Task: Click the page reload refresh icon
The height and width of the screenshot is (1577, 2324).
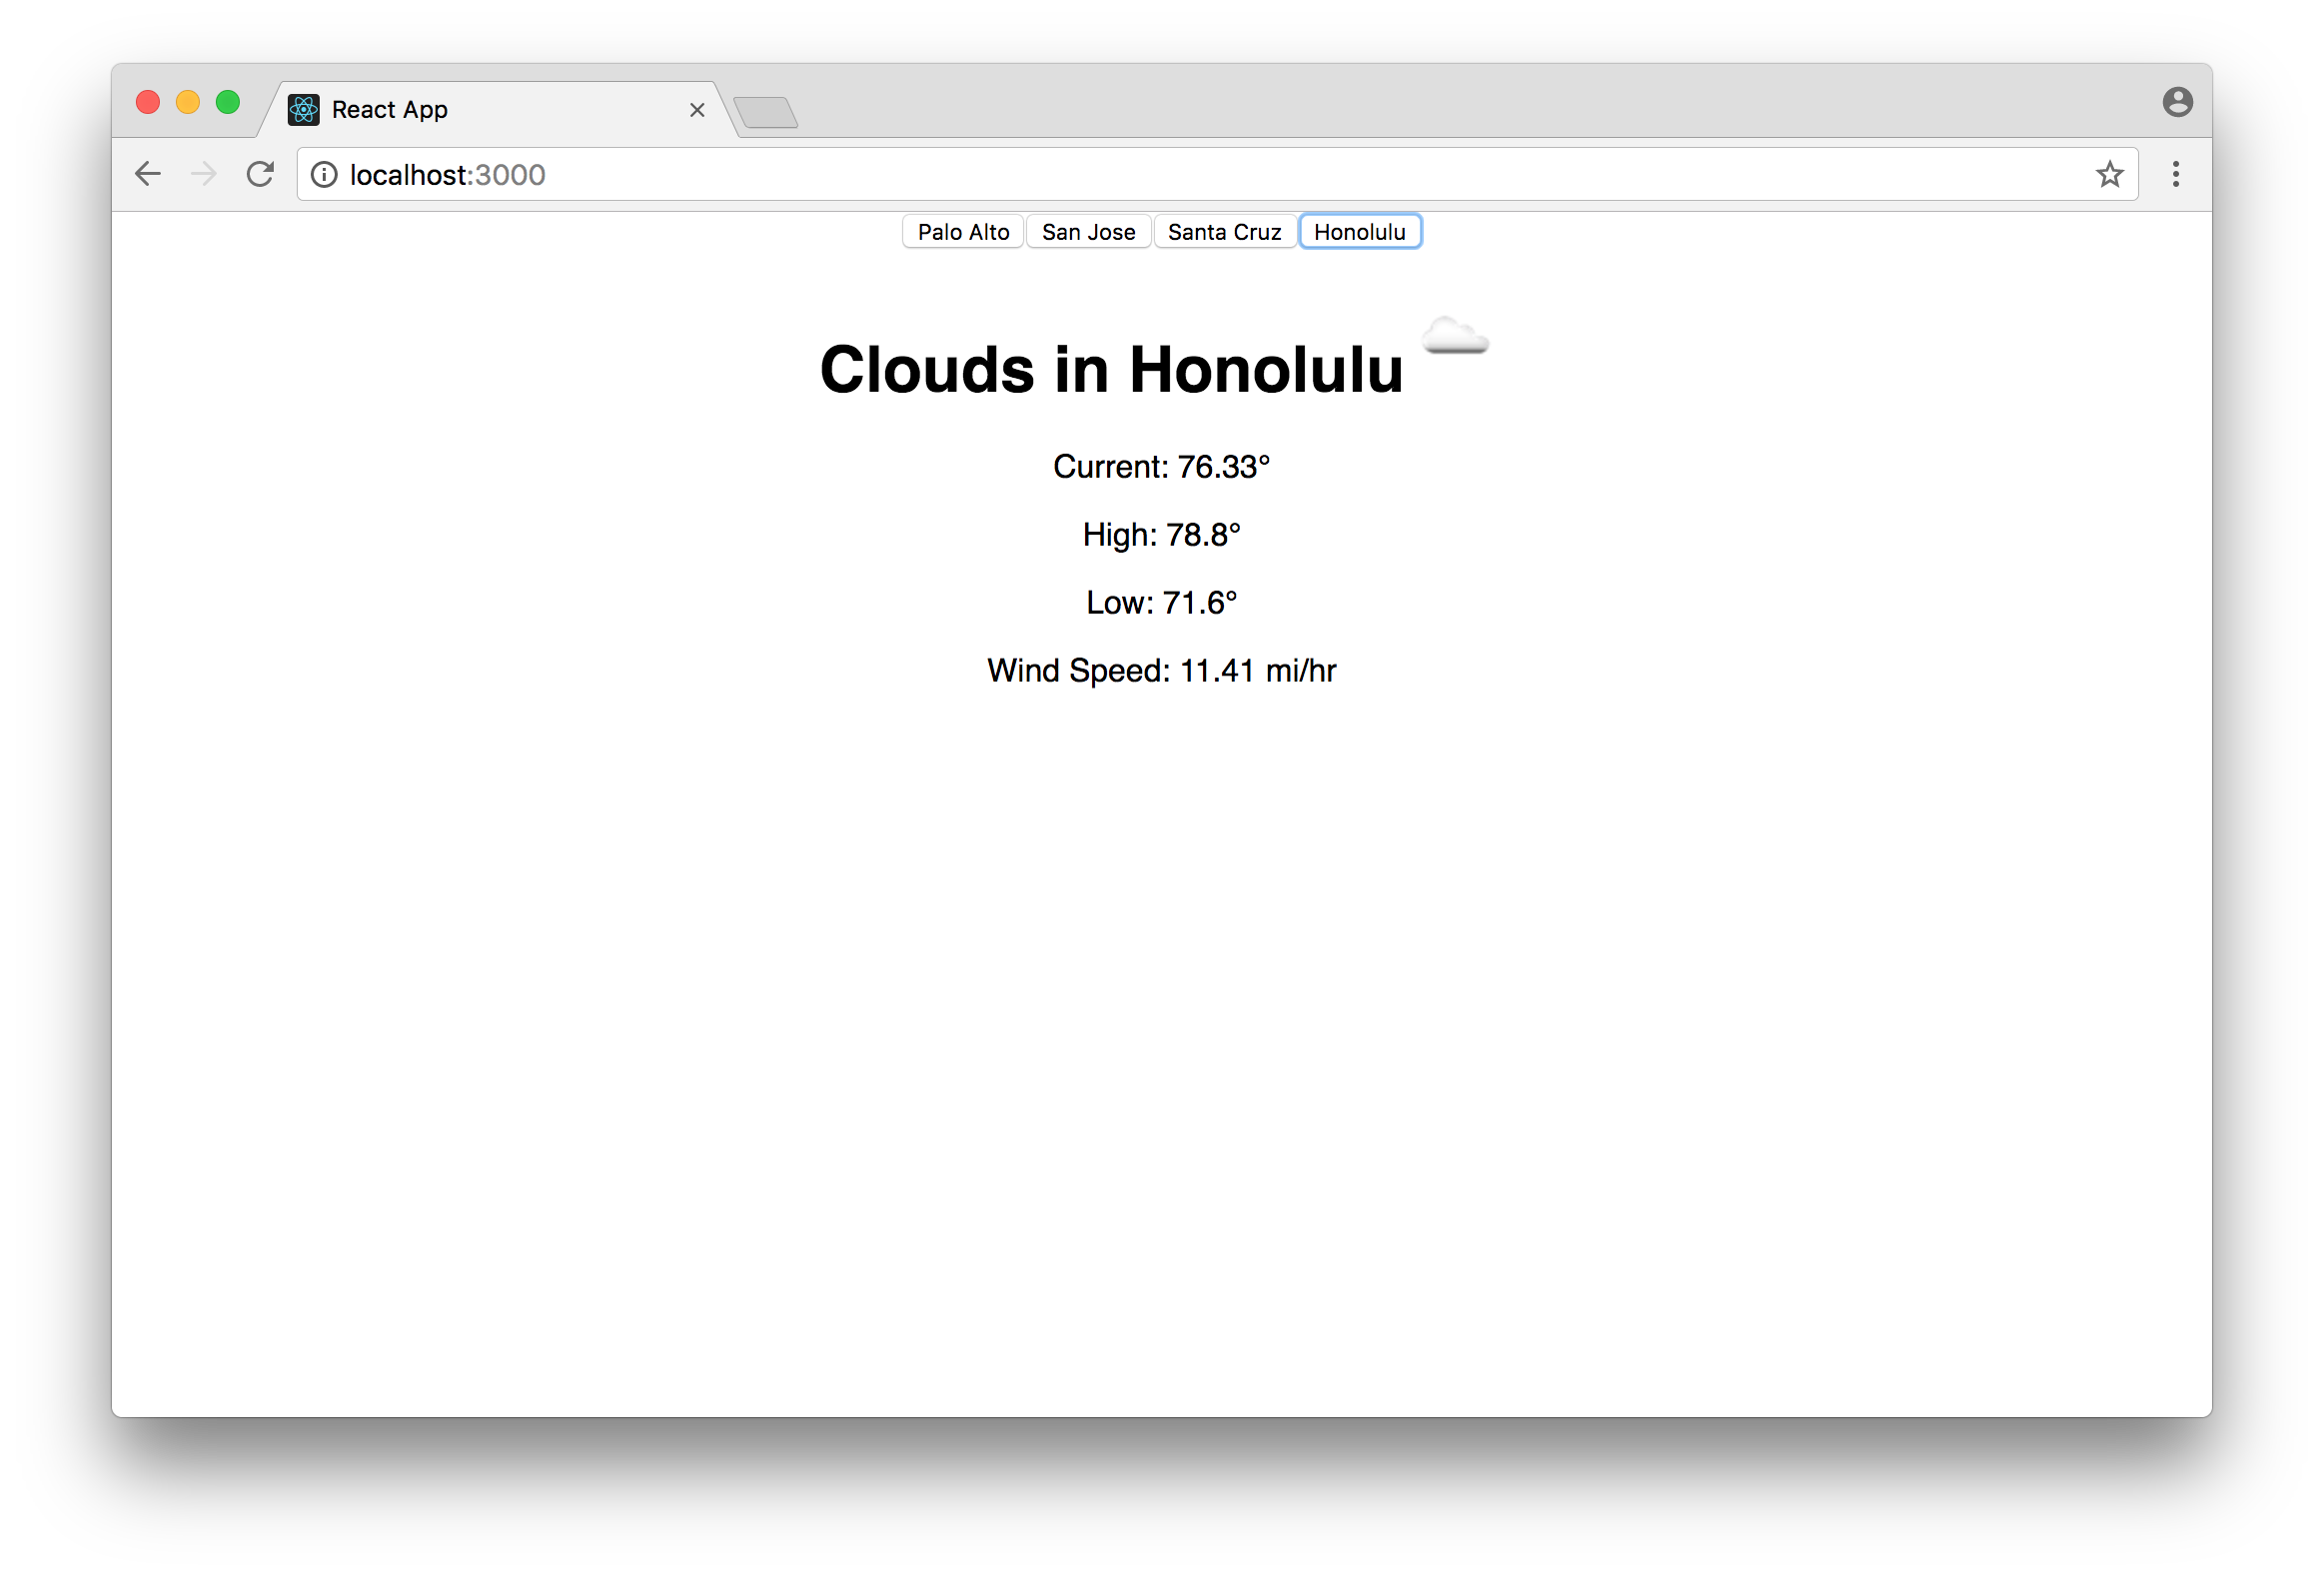Action: click(259, 174)
